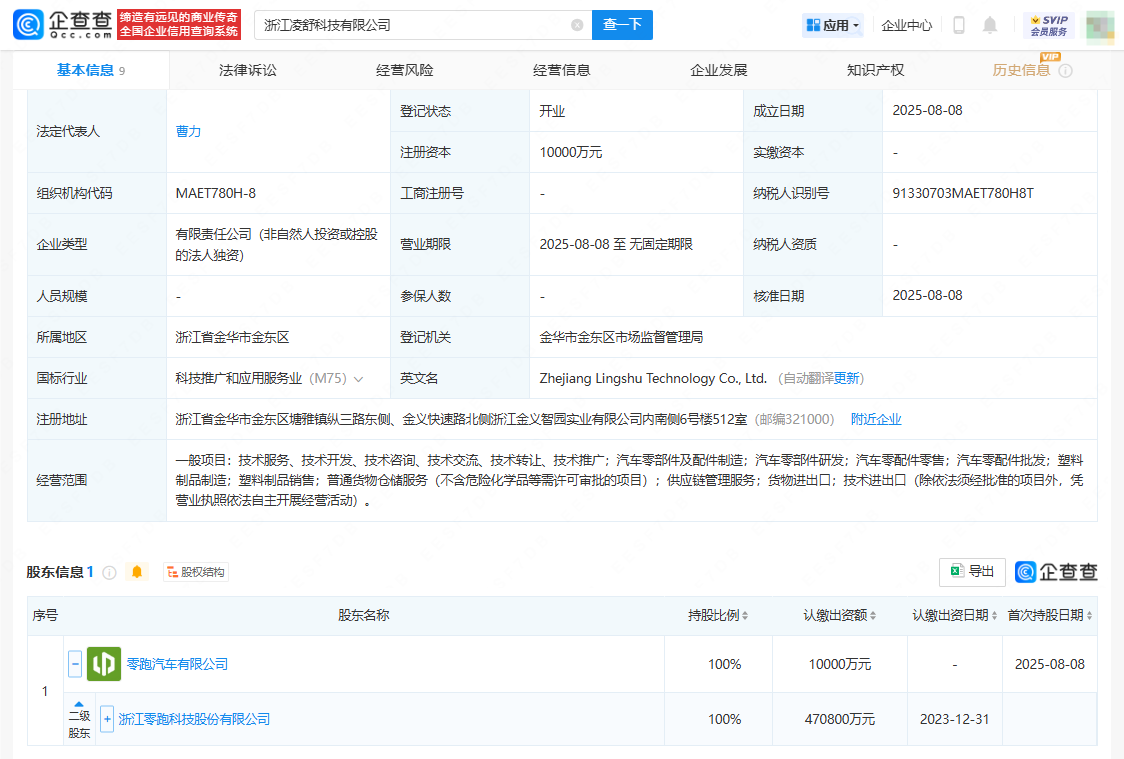Image resolution: width=1124 pixels, height=759 pixels.
Task: Open legal representative 曹力 link
Action: point(189,131)
